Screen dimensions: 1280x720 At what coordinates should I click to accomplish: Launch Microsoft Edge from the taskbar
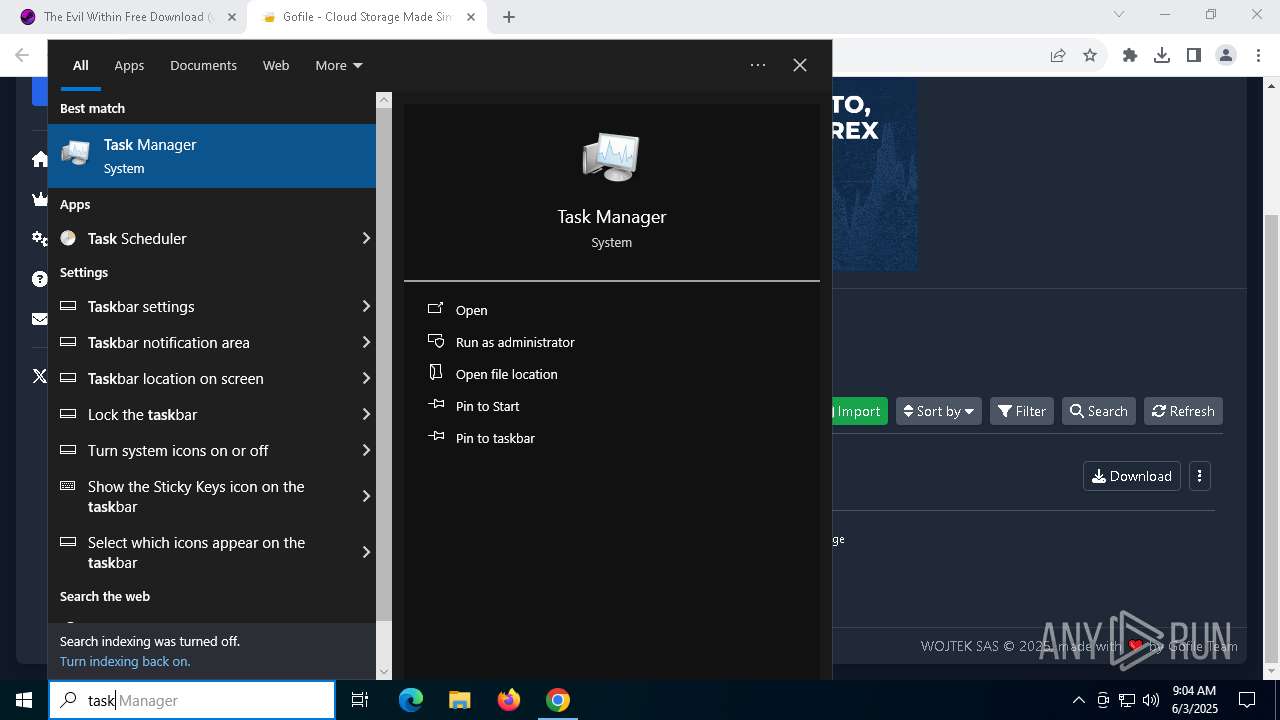click(411, 700)
